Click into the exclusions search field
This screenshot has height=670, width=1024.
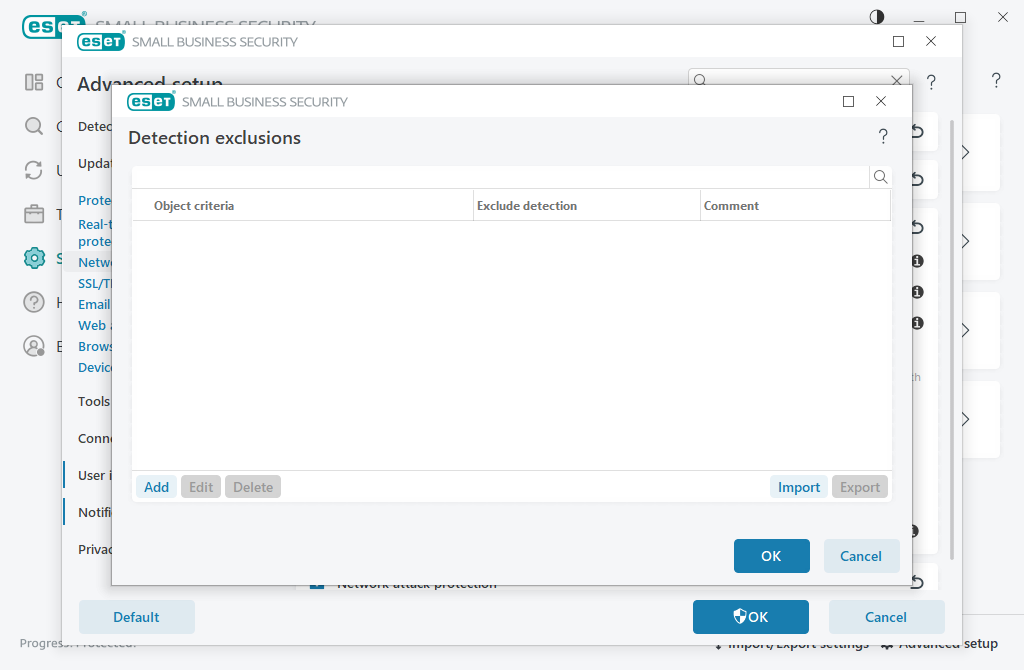(500, 177)
